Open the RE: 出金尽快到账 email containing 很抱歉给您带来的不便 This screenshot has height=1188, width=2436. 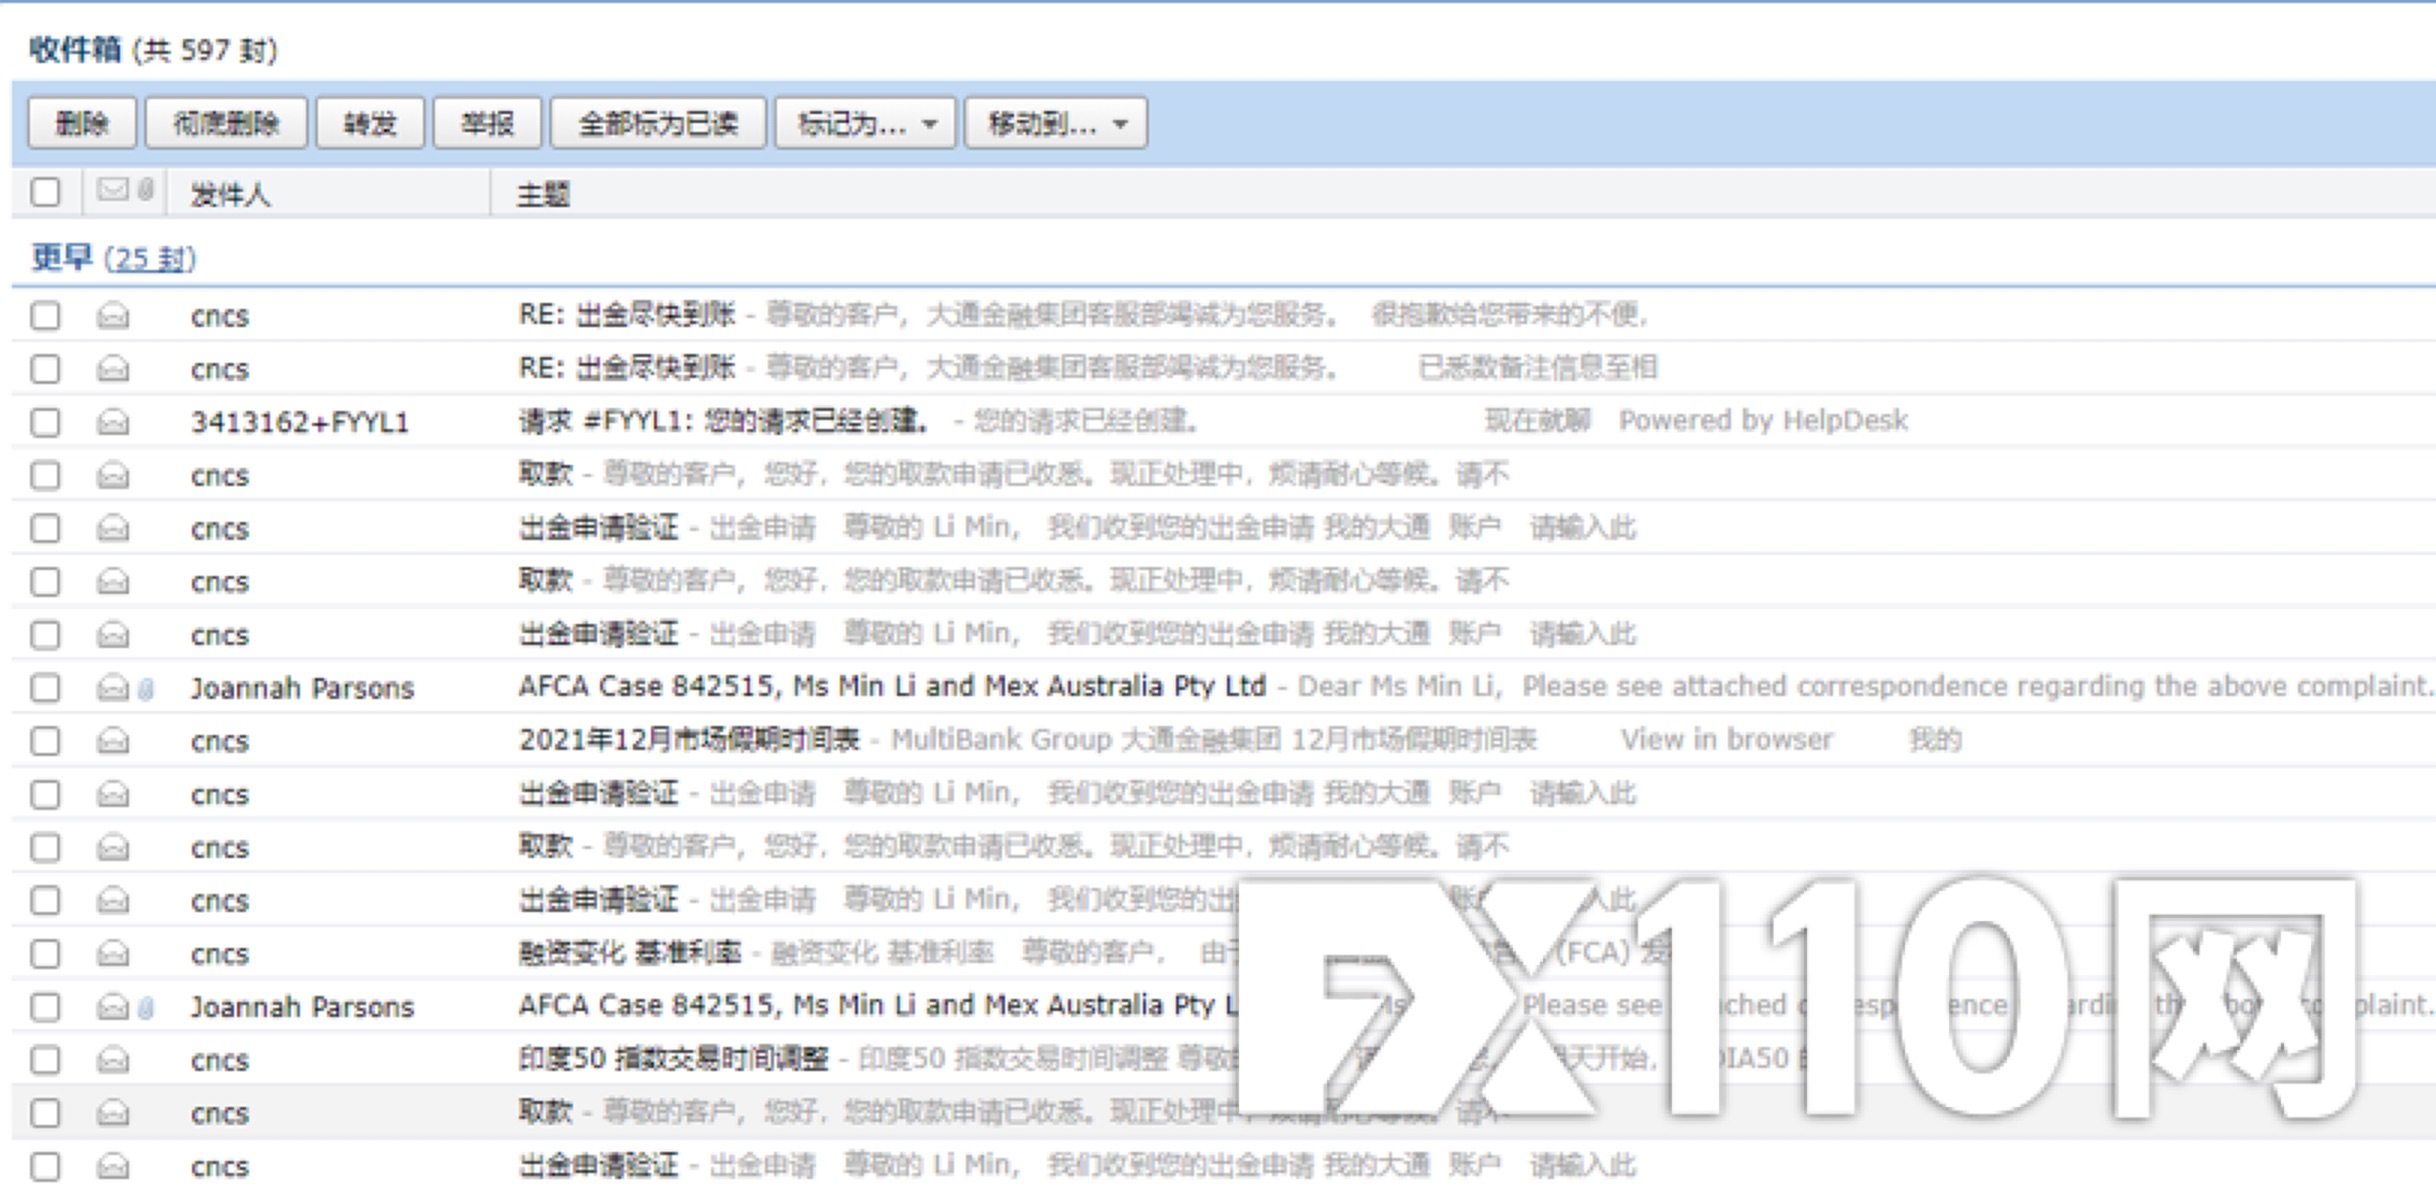[627, 315]
